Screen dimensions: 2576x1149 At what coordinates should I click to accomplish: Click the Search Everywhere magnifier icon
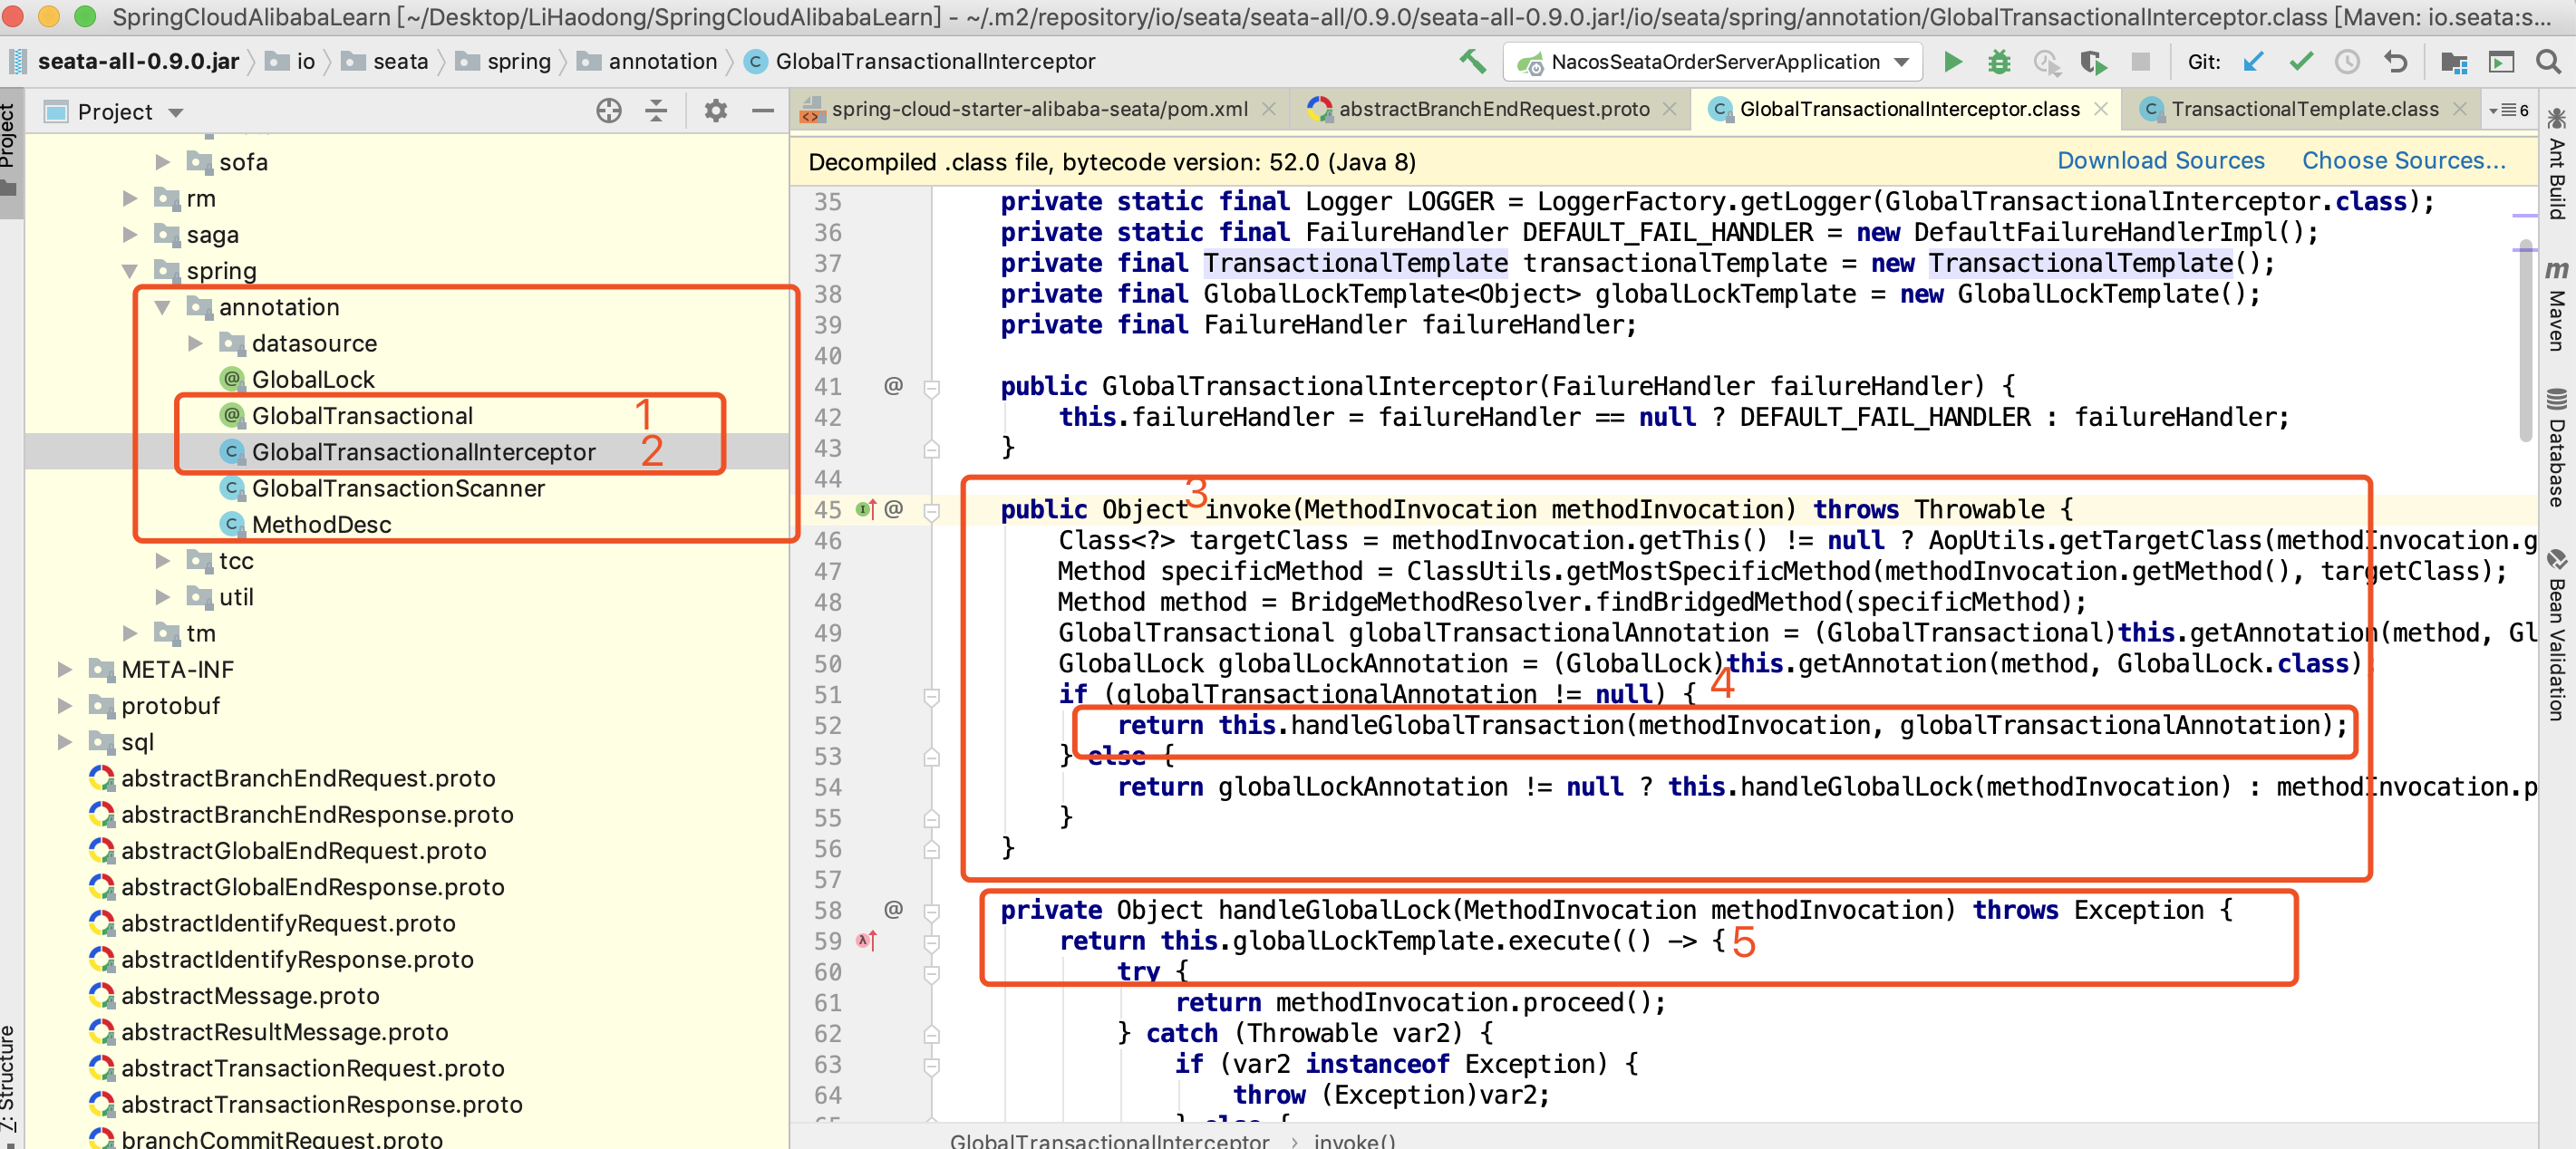(x=2548, y=62)
